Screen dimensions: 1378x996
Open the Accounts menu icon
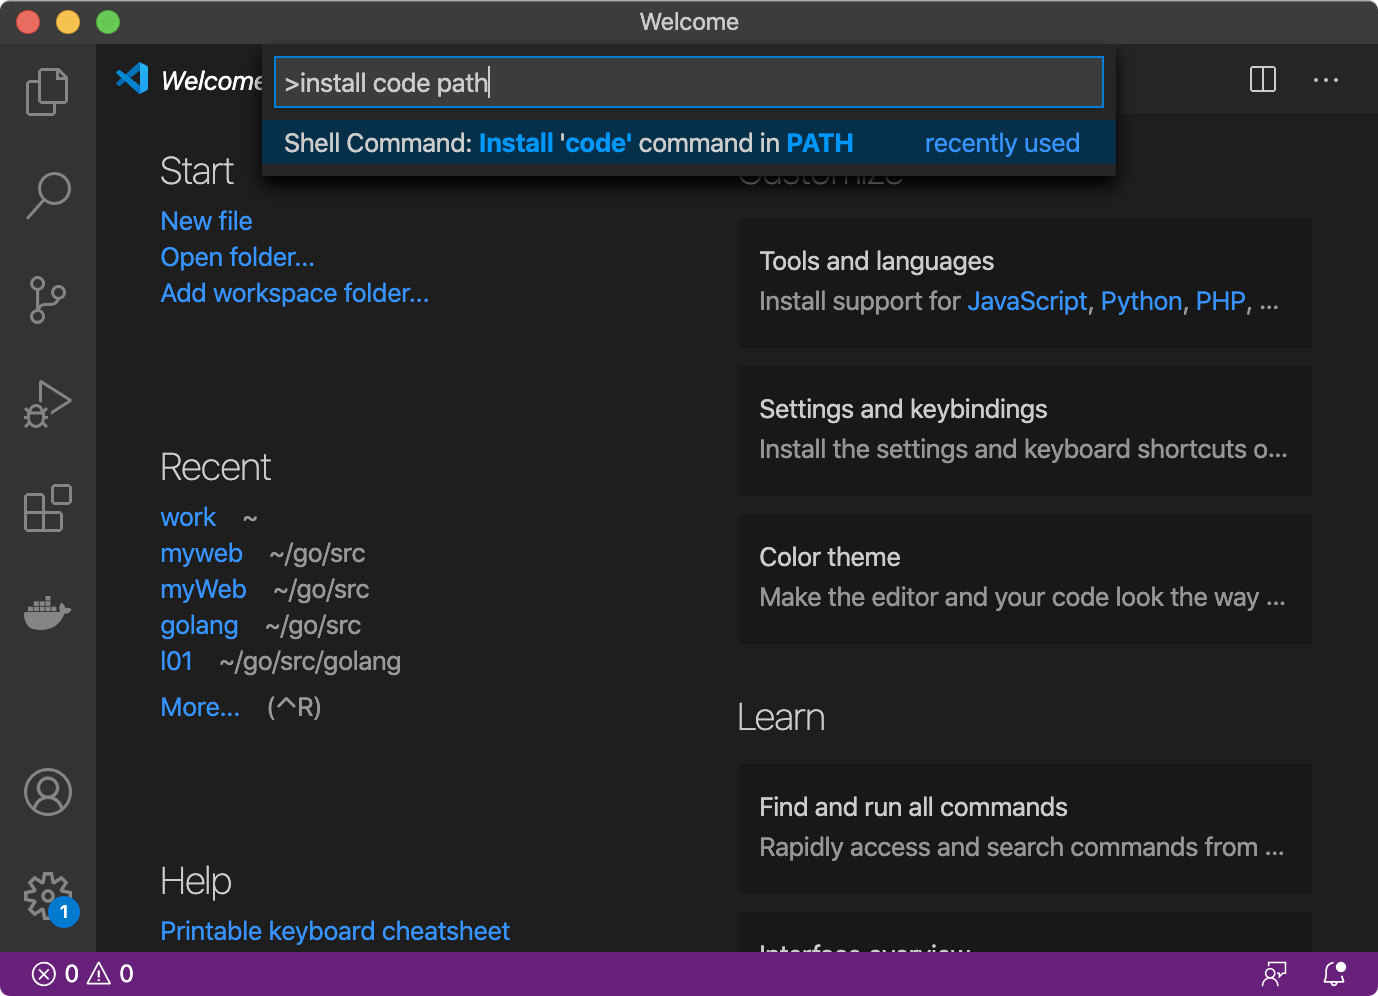coord(47,792)
